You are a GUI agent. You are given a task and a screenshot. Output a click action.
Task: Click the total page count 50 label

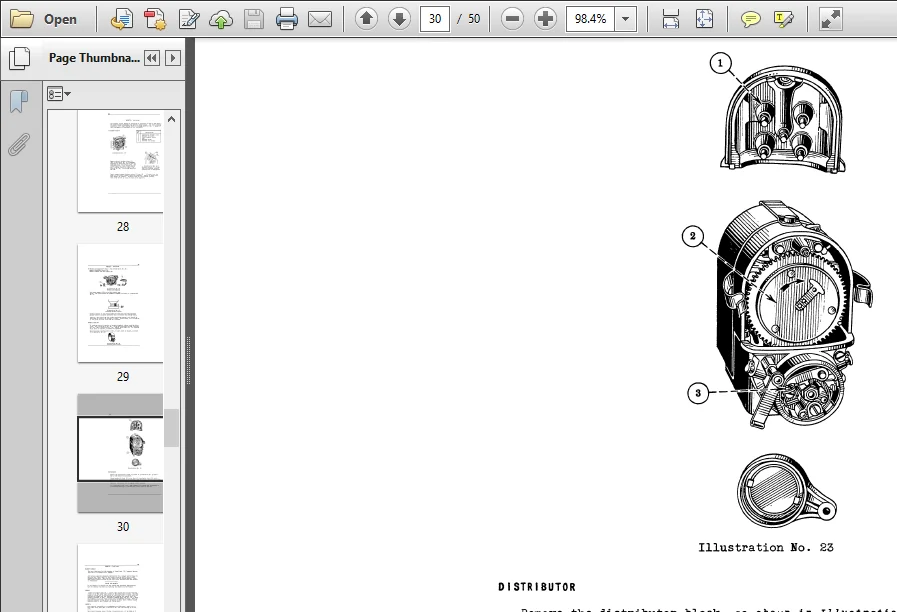click(x=474, y=19)
